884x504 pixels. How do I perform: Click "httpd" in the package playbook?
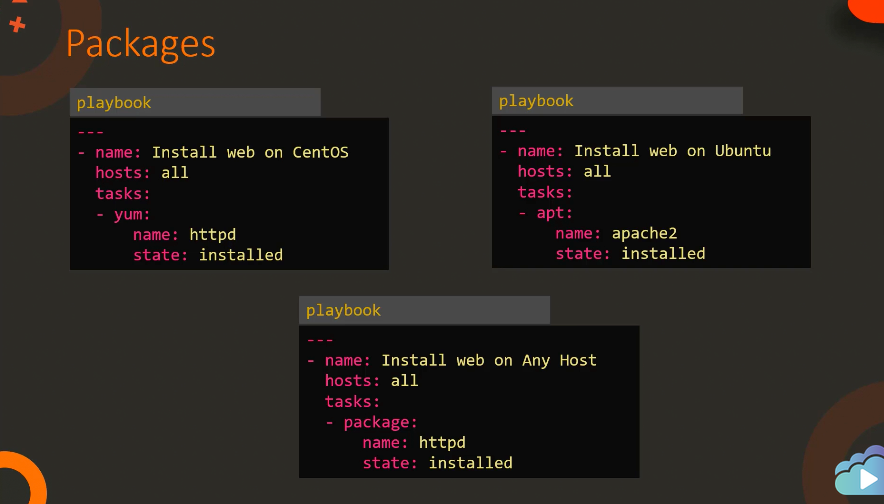pos(442,443)
